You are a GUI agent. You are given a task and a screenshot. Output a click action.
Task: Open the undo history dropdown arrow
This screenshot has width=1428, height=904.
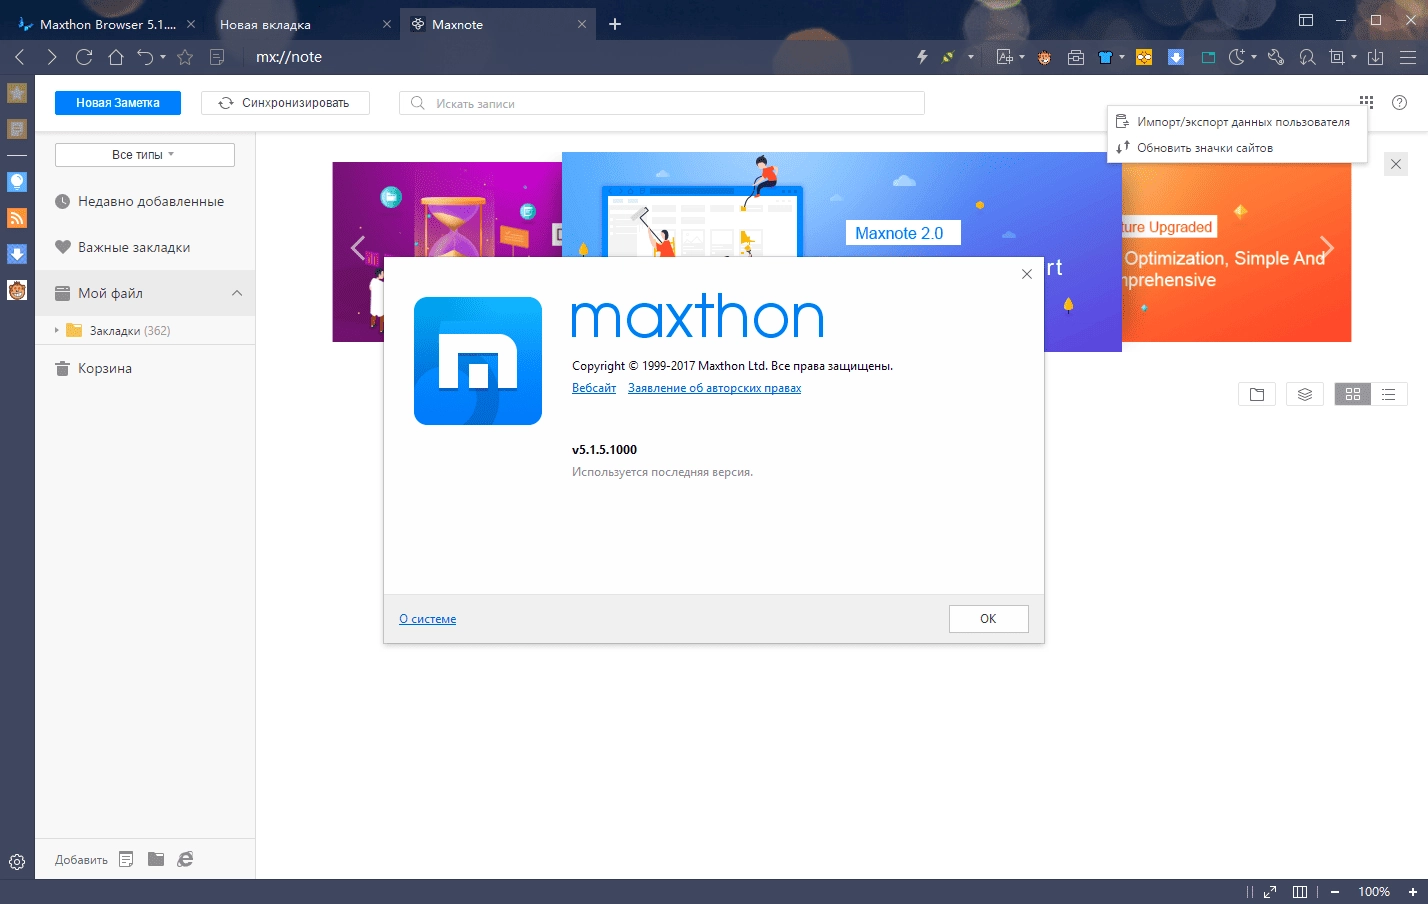coord(163,57)
